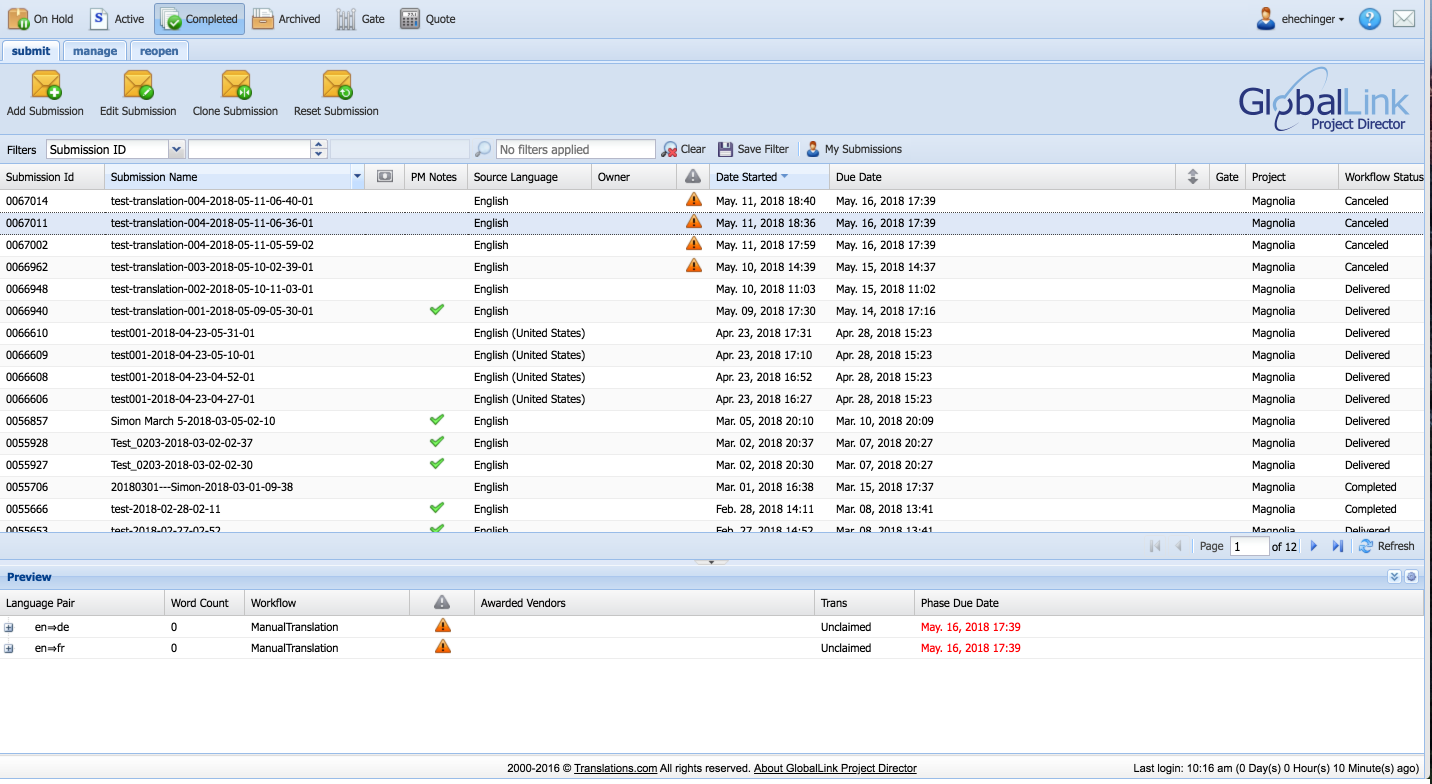Switch to the manage tab
Image resolution: width=1432 pixels, height=784 pixels.
click(95, 51)
